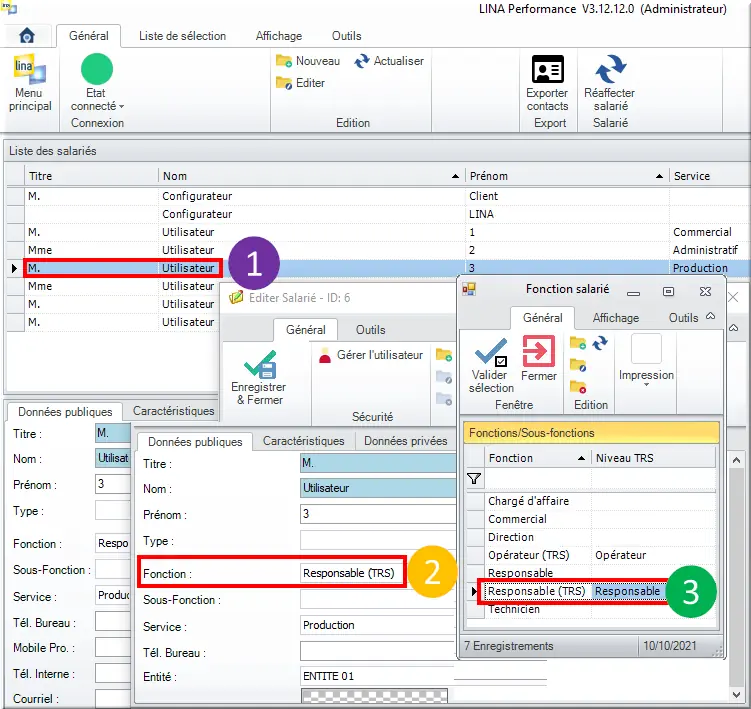
Task: Open the Outils tab in Fonction salarié
Action: [683, 318]
